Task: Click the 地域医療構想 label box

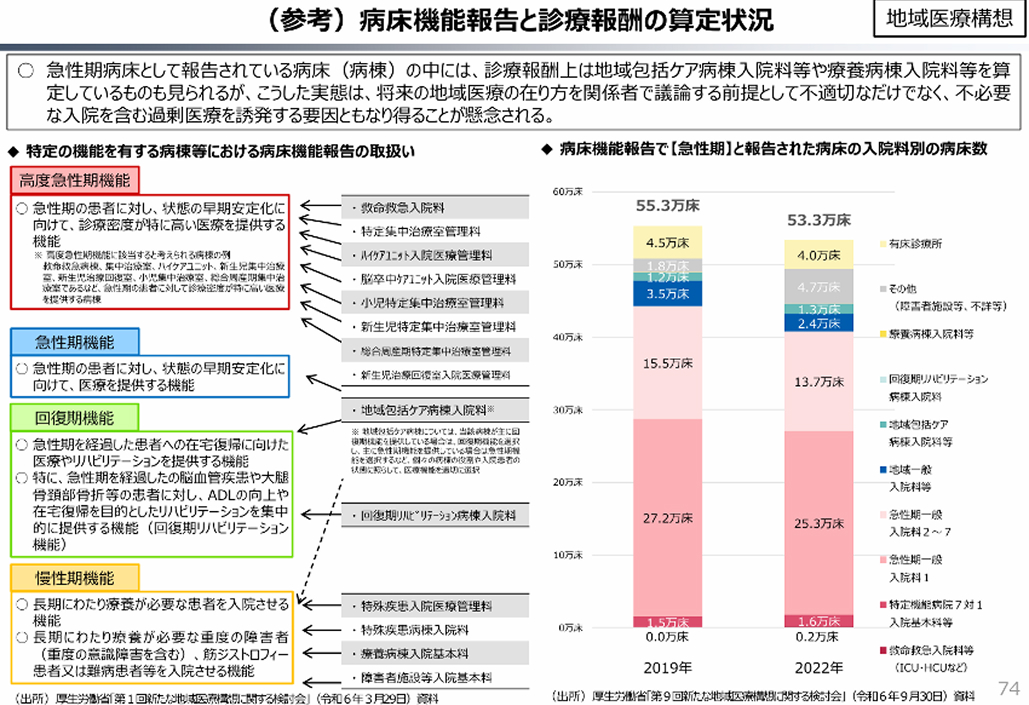Action: [x=949, y=18]
